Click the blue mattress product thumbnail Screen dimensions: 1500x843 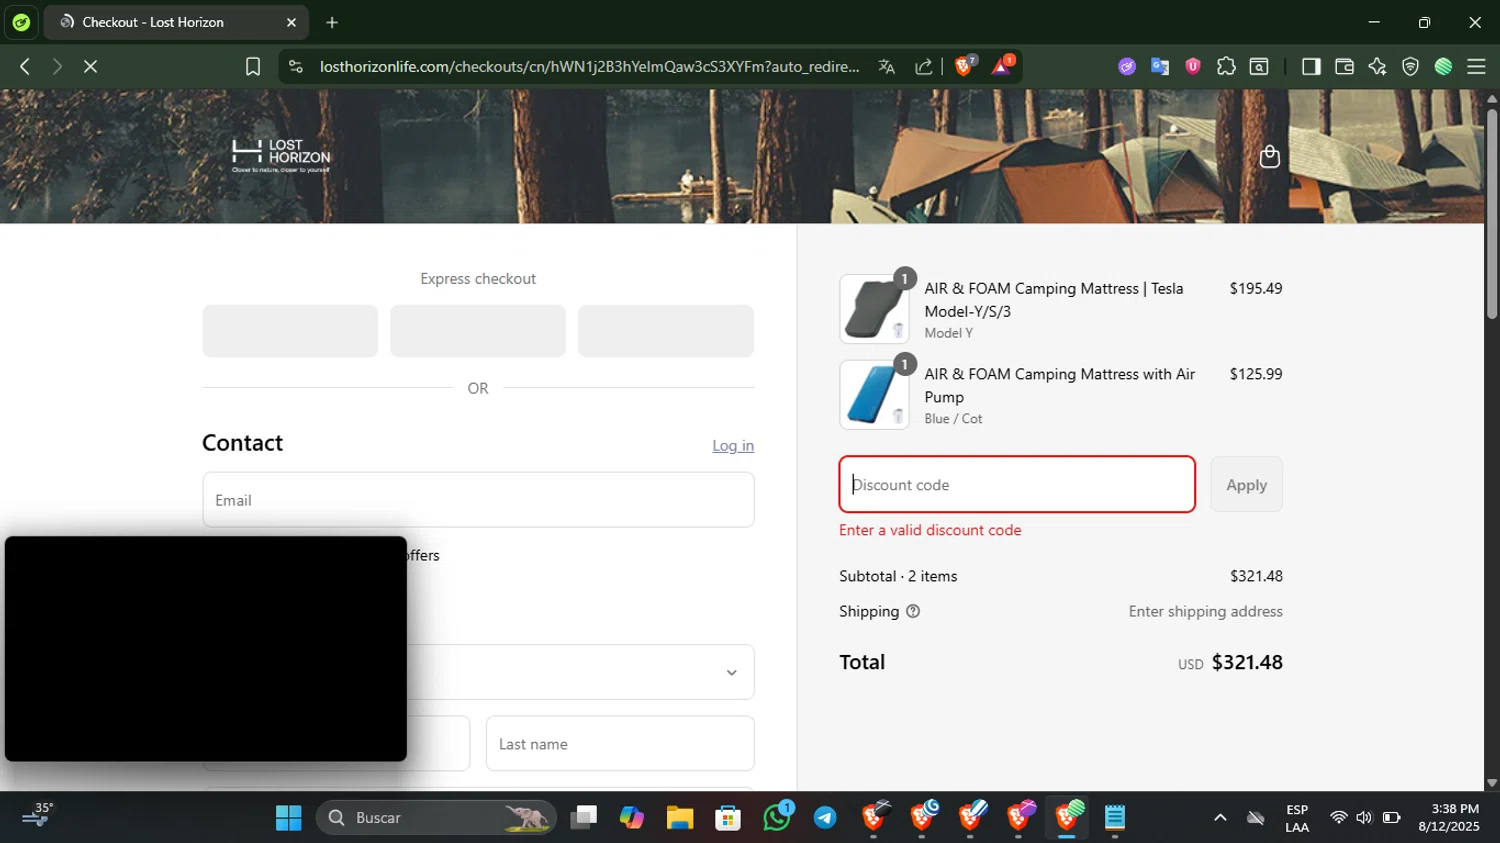point(874,395)
